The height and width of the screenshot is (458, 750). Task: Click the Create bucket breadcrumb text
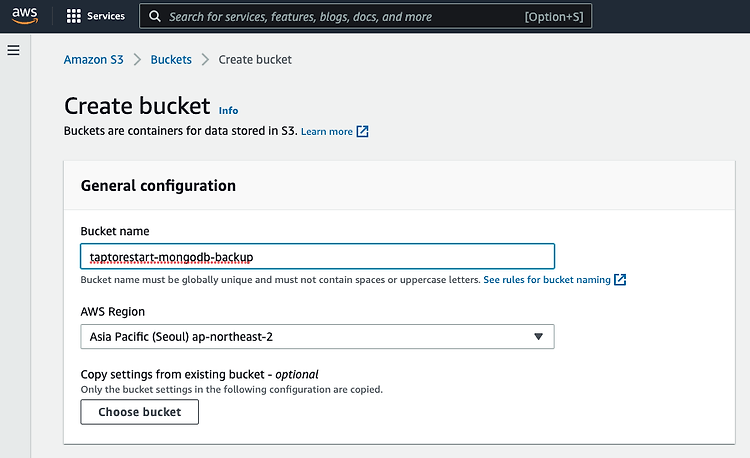(x=255, y=60)
